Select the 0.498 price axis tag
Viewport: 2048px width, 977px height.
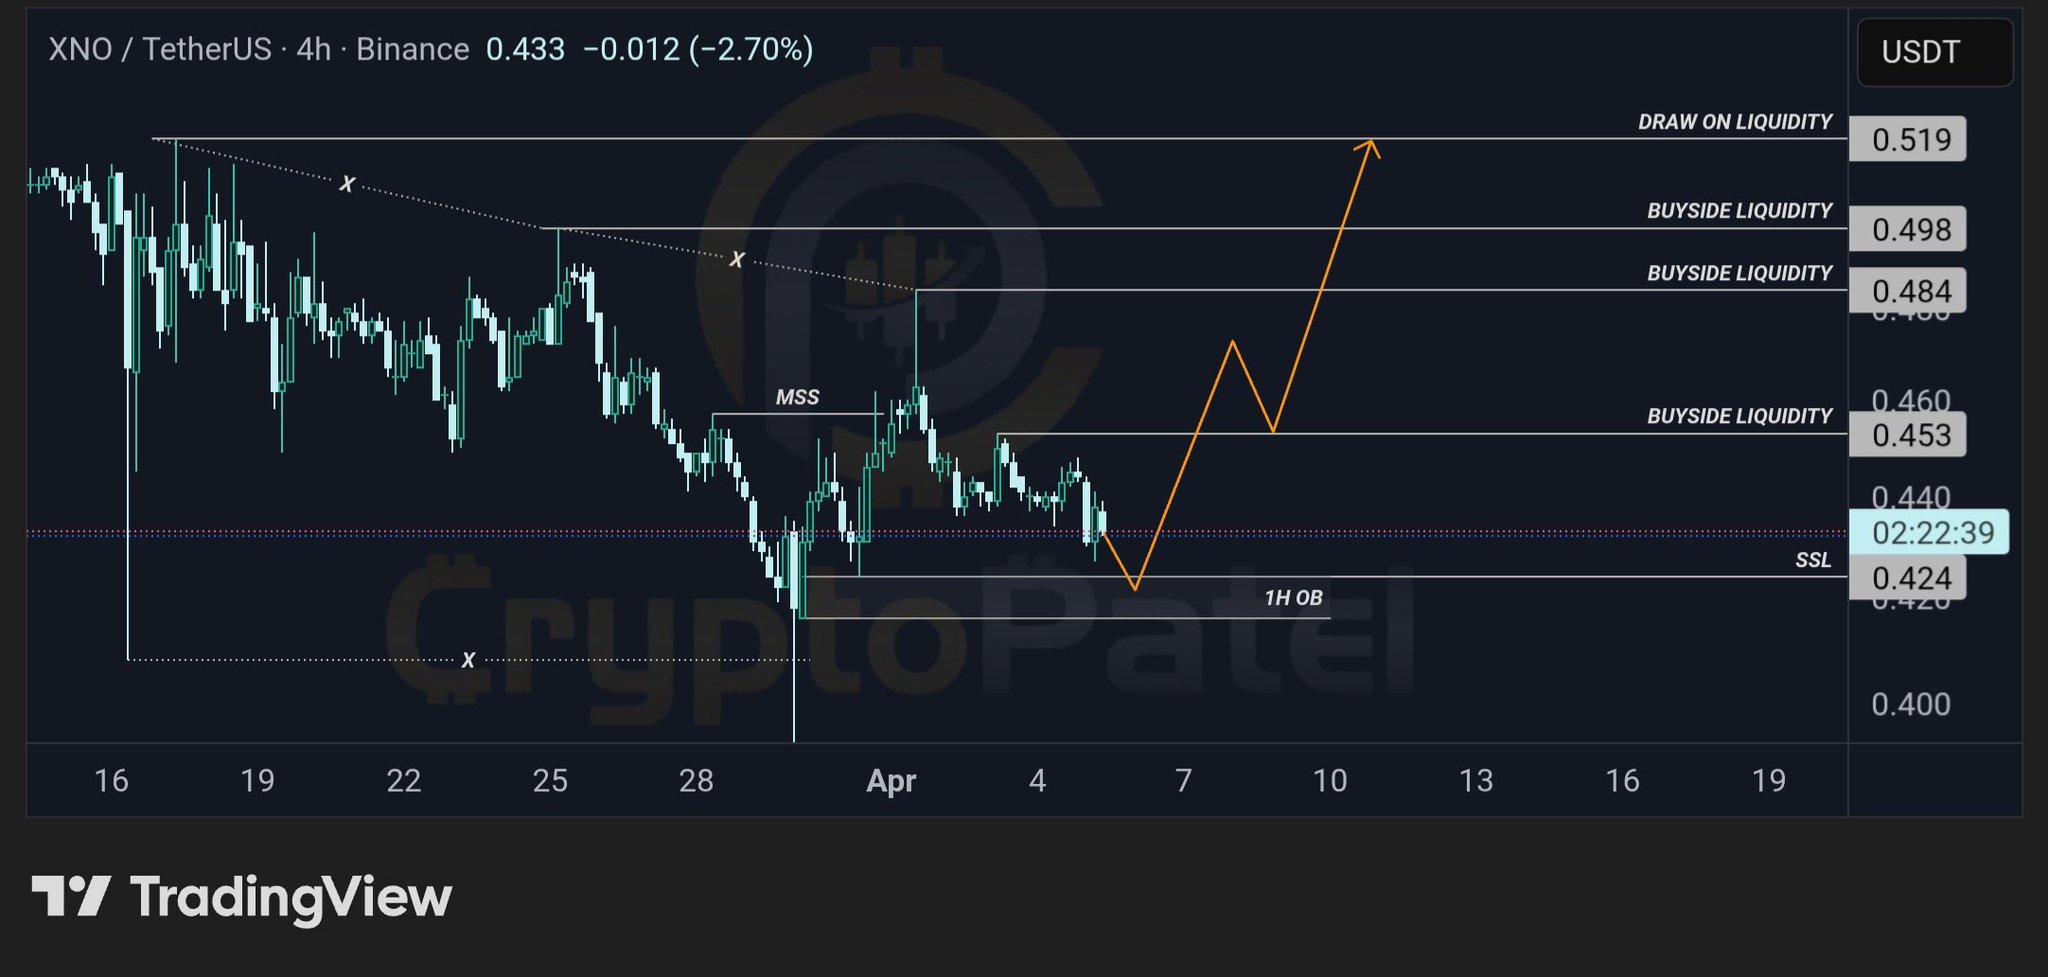pyautogui.click(x=1909, y=229)
